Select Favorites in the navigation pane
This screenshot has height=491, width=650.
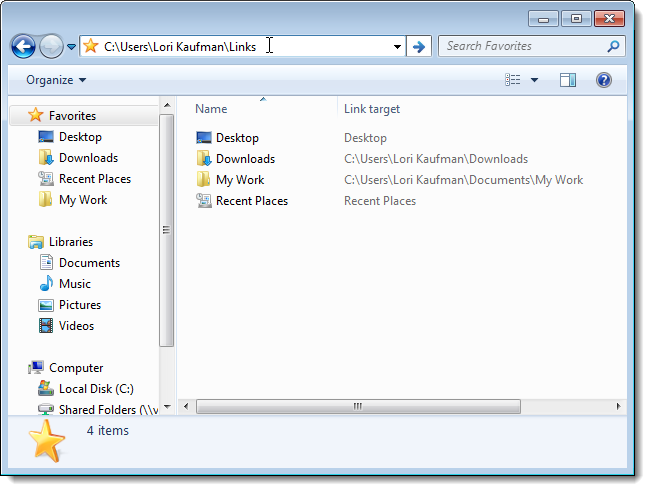pyautogui.click(x=72, y=115)
